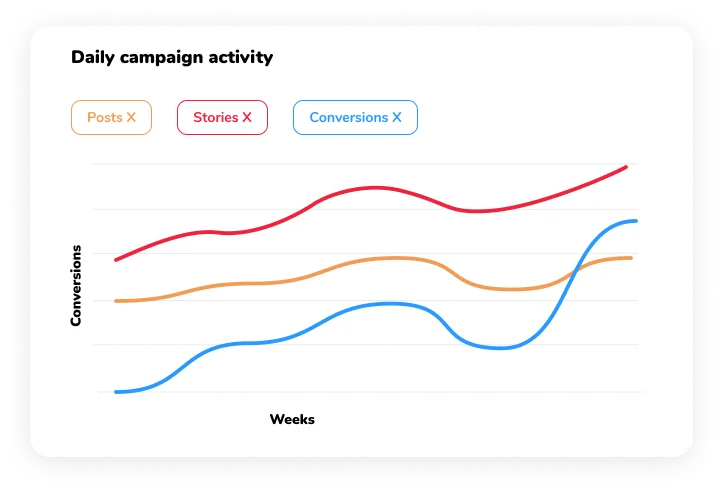723x491 pixels.
Task: Remove the Stories filter using its X
Action: click(x=247, y=118)
